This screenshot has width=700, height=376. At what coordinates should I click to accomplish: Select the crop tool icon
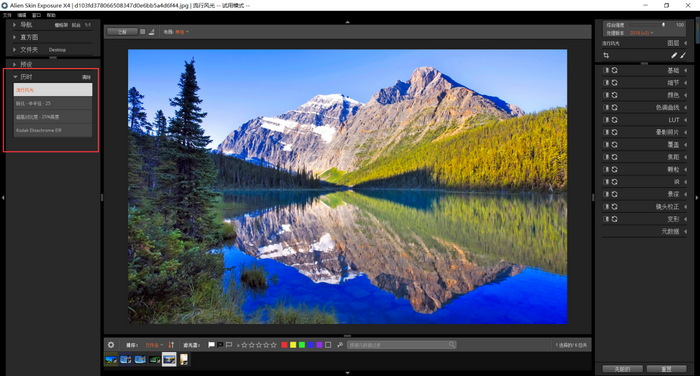(x=606, y=55)
